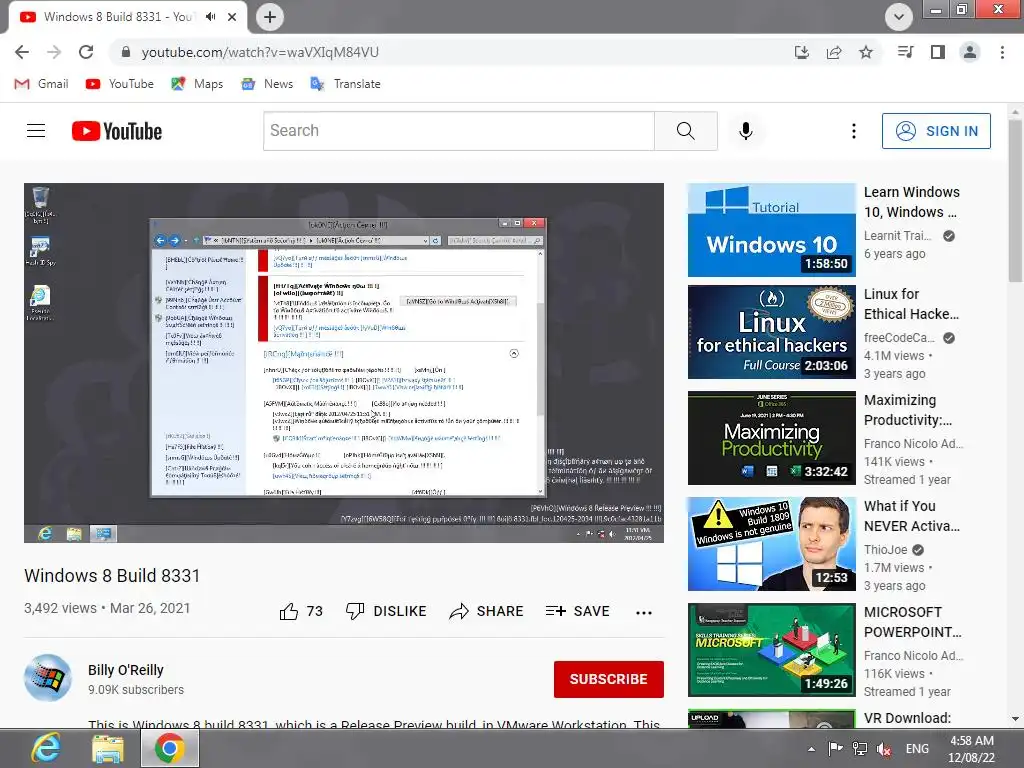The image size is (1024, 768).
Task: Open Billy O'Reilly channel avatar
Action: [x=48, y=678]
